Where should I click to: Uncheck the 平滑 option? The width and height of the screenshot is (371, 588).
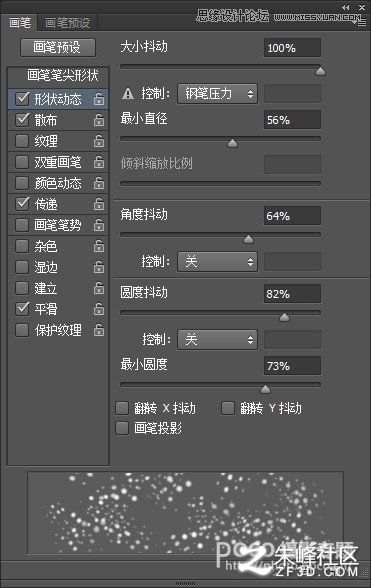pyautogui.click(x=22, y=309)
